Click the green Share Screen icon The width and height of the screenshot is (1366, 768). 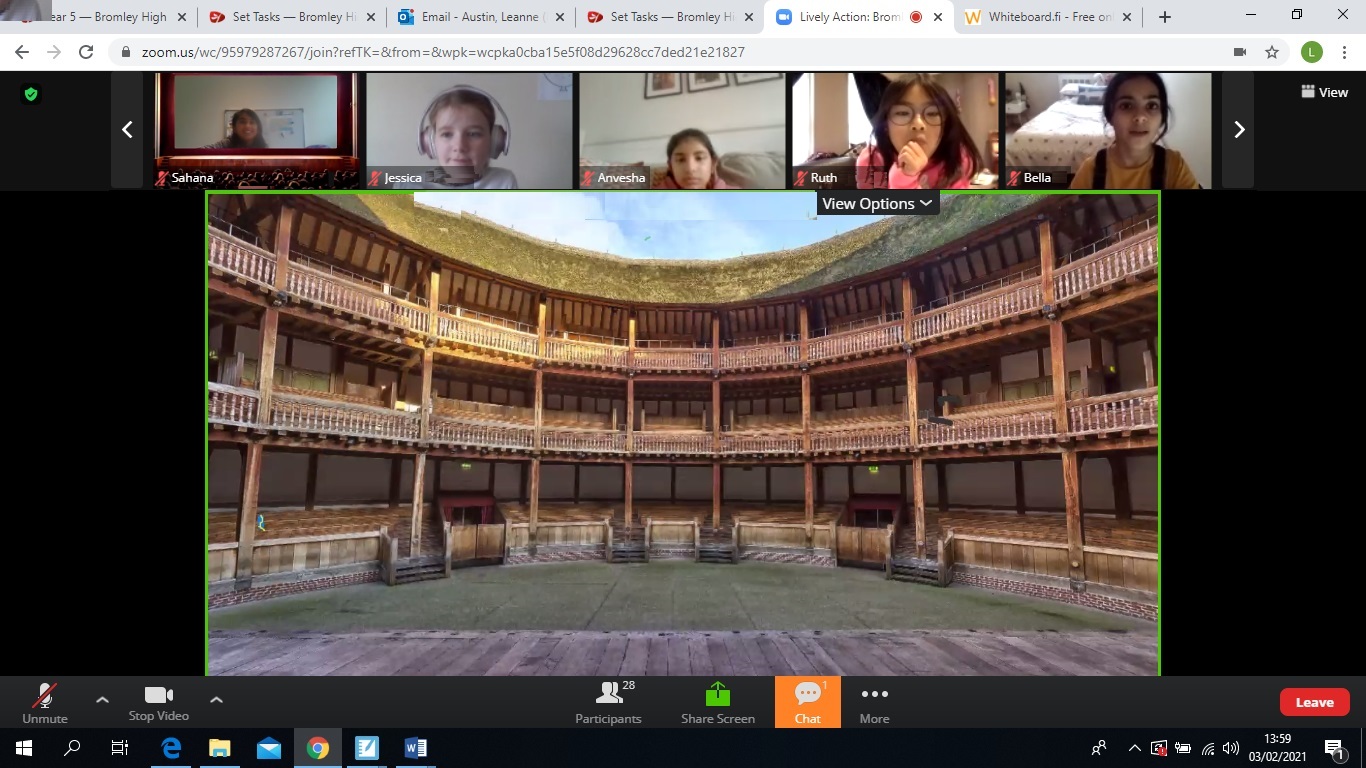point(717,695)
